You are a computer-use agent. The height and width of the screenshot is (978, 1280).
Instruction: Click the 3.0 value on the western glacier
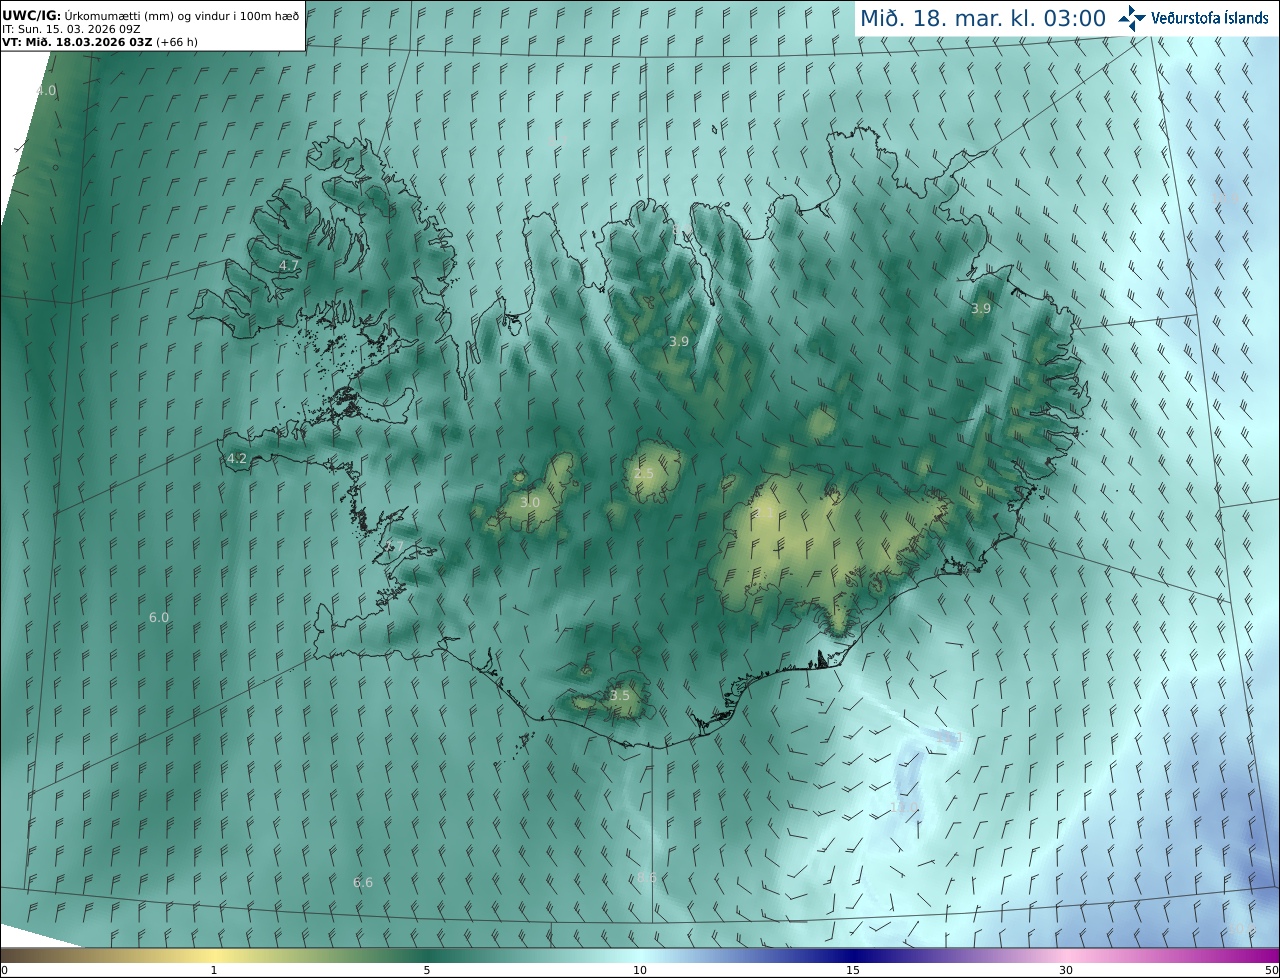coord(530,502)
